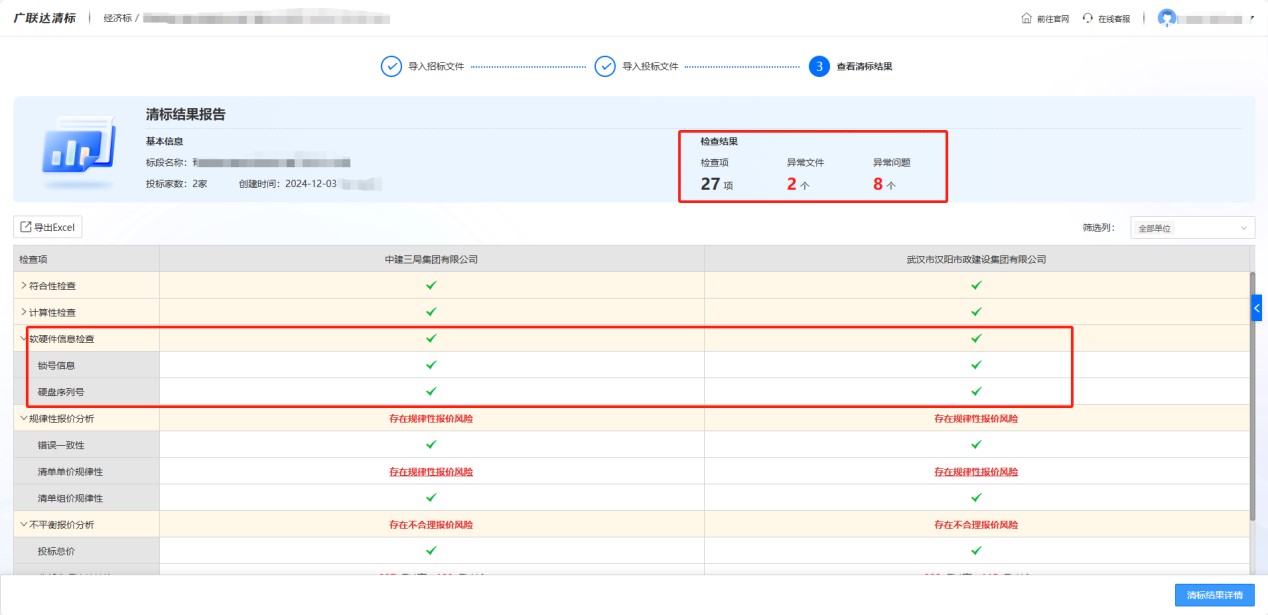Screen dimensions: 1268x615
Task: Click 投标家数: 2家 info text
Action: 176,184
